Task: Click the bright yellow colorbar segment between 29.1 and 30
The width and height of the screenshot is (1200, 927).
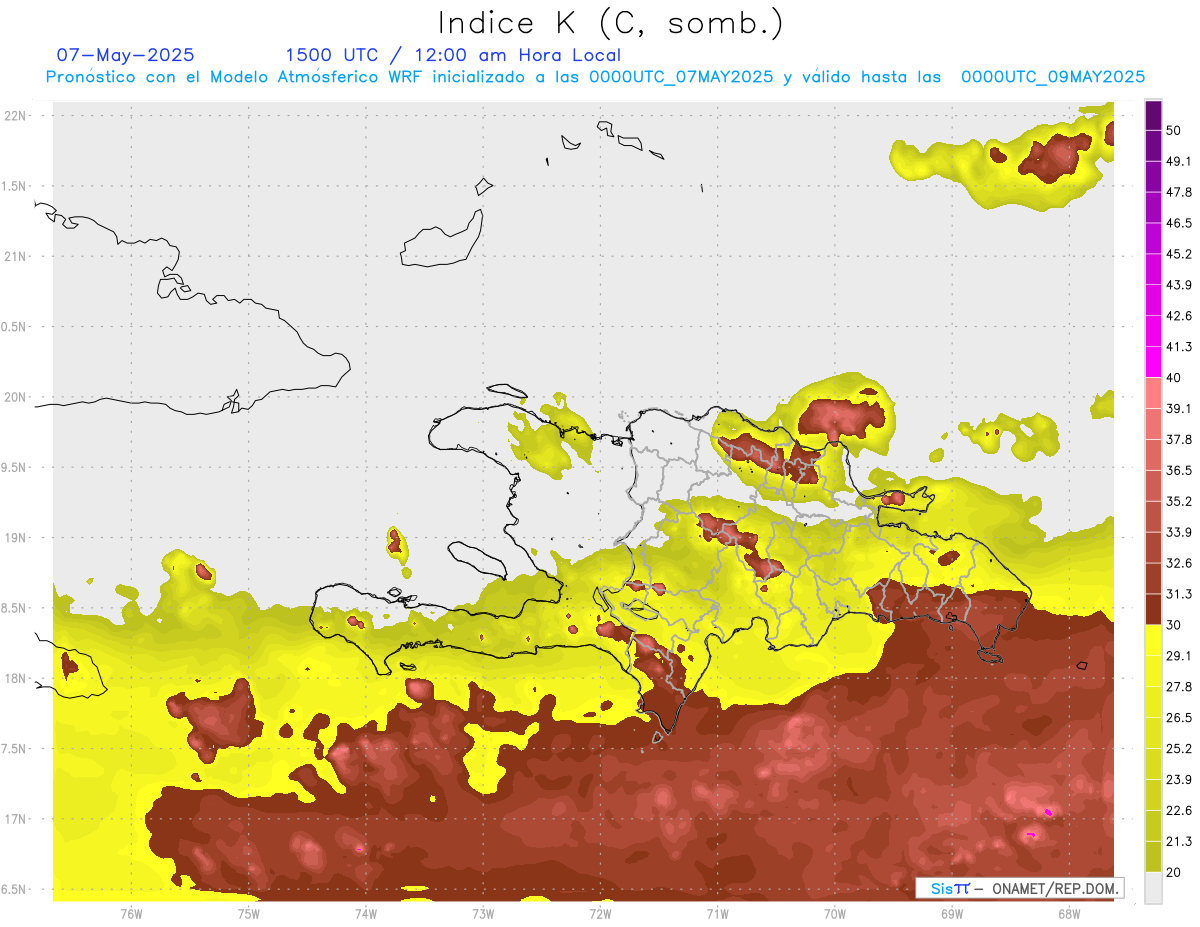Action: click(x=1153, y=640)
